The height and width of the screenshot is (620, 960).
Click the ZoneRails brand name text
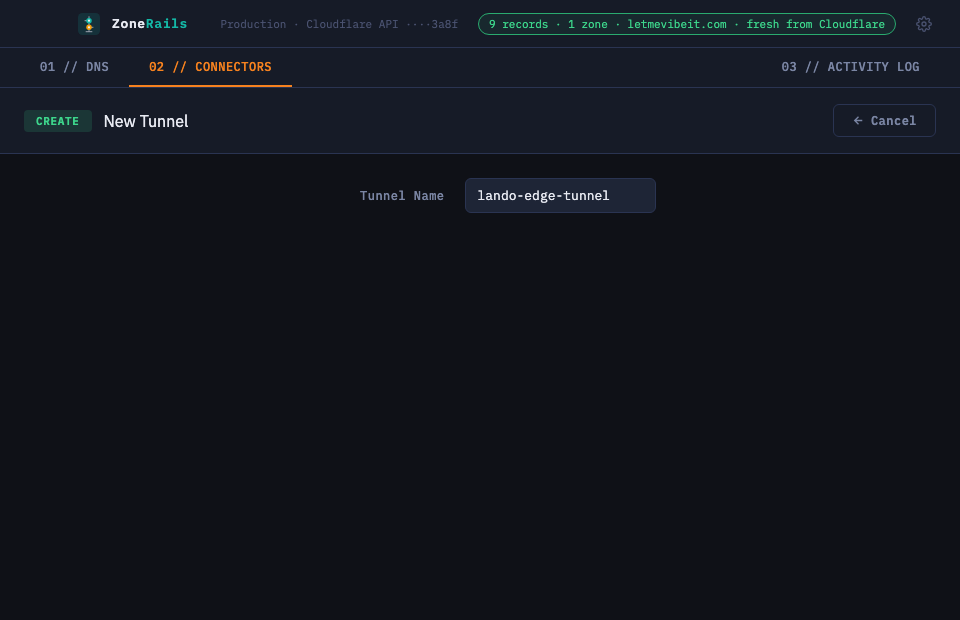point(149,24)
